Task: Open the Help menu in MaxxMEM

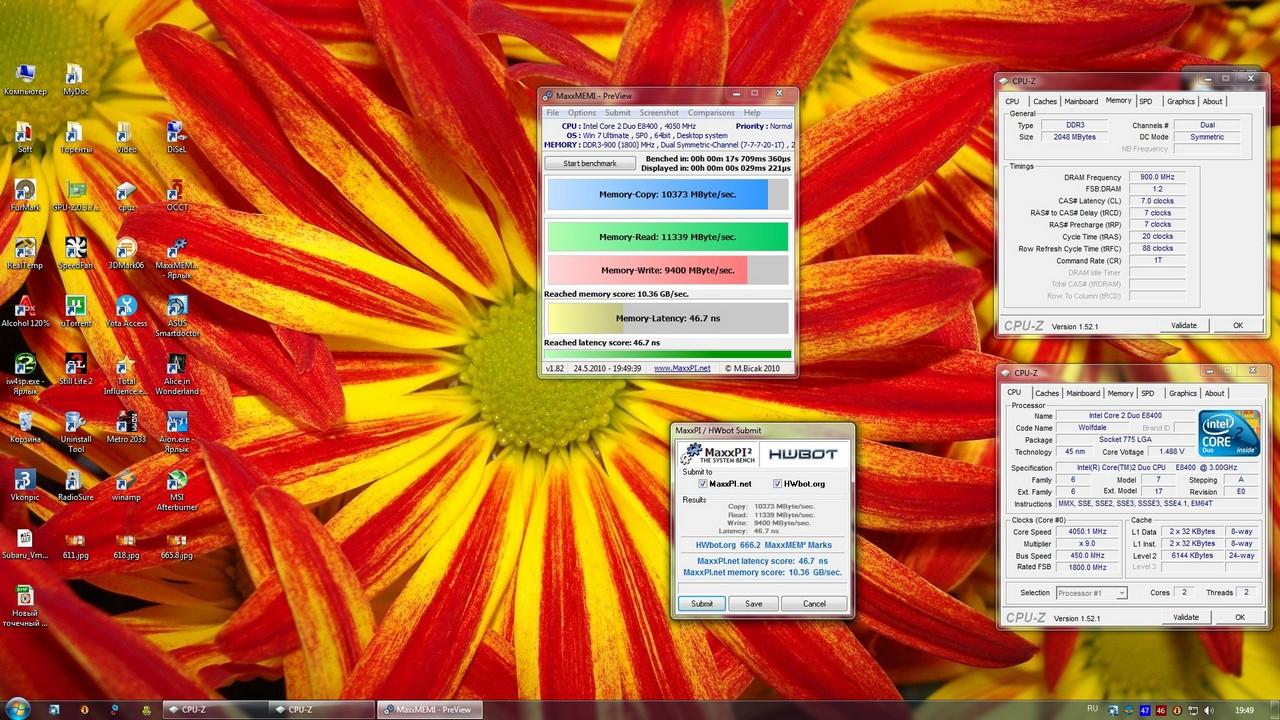Action: point(752,113)
